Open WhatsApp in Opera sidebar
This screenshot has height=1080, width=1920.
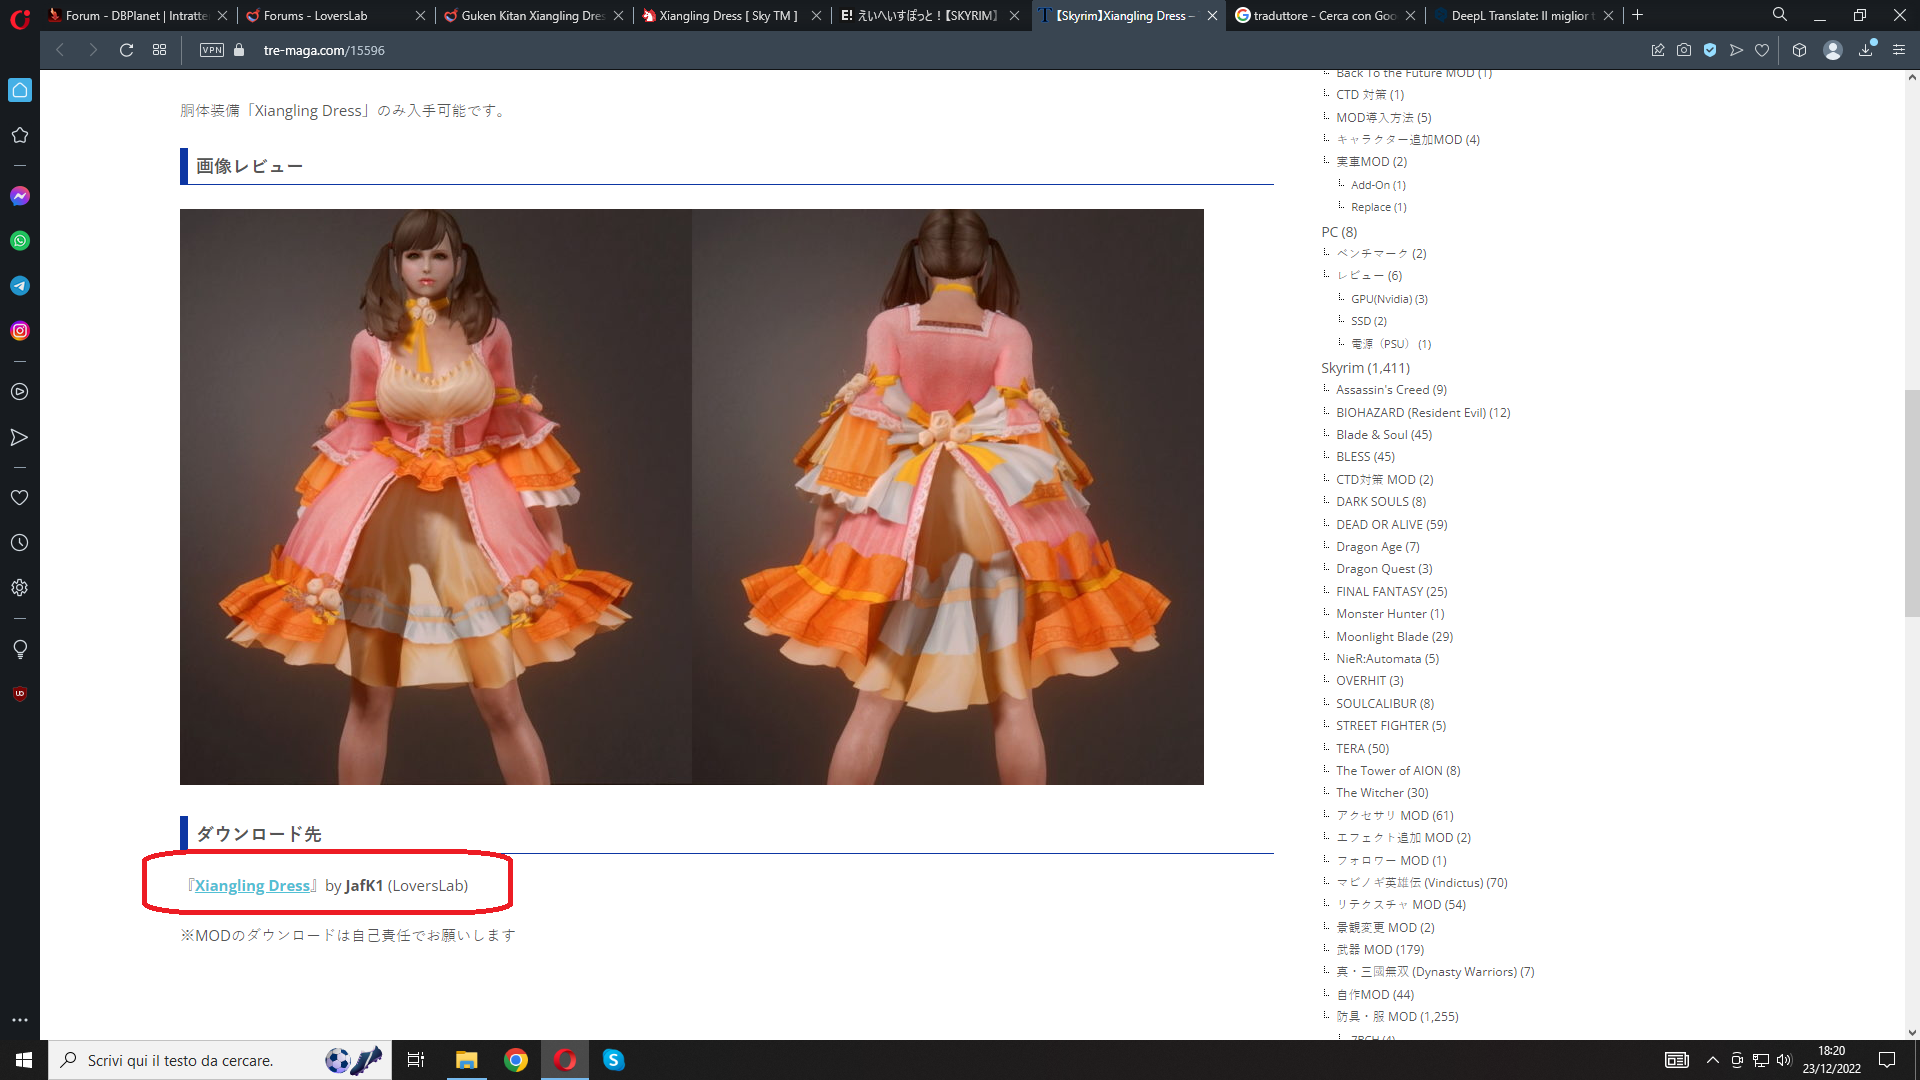[20, 241]
